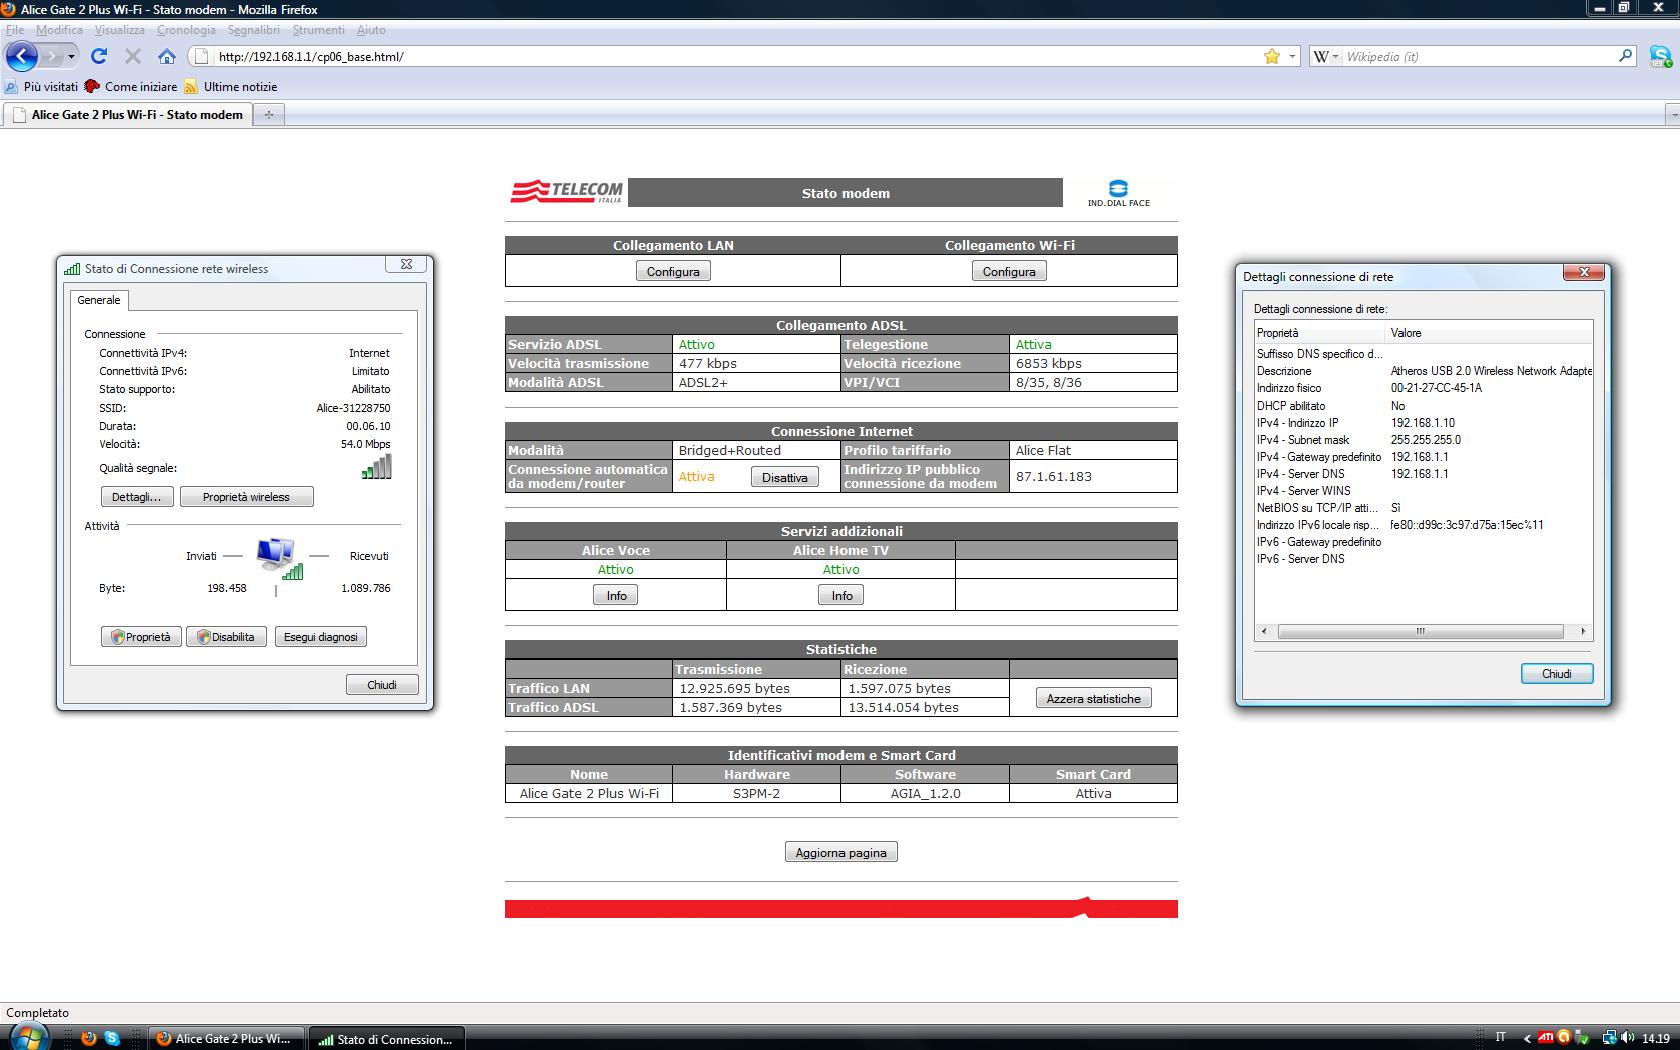The width and height of the screenshot is (1680, 1050).
Task: Click horizontal scrollbar in details list
Action: 1420,632
